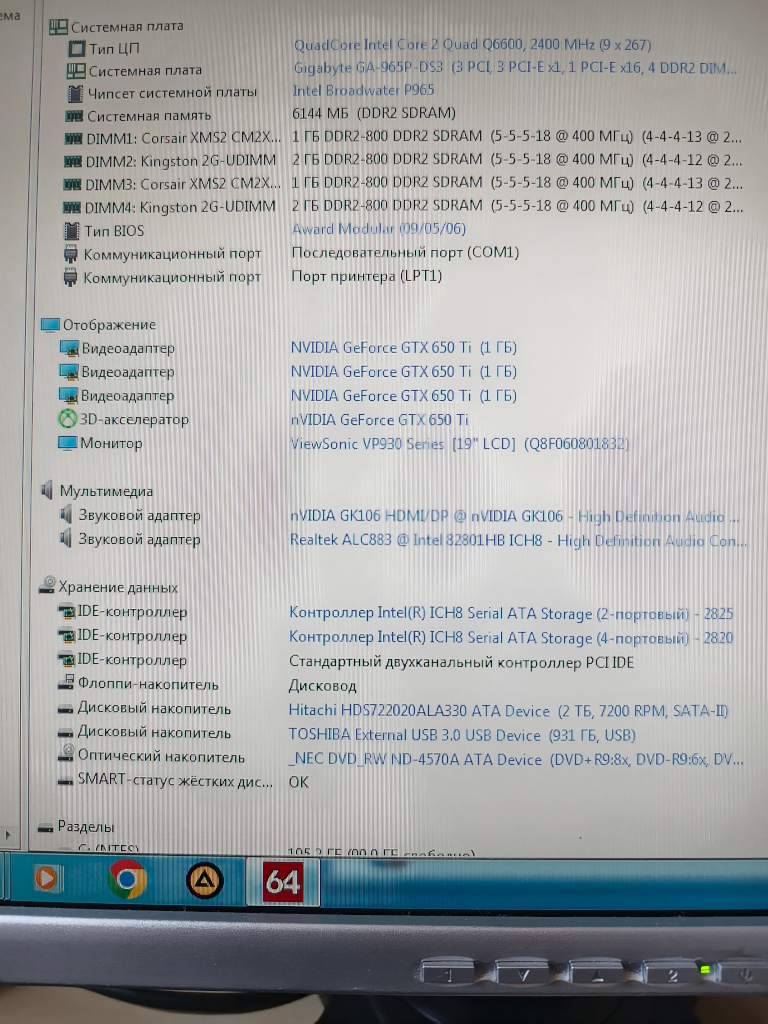Select the 3D-акселератор label
This screenshot has width=768, height=1024.
pos(134,419)
